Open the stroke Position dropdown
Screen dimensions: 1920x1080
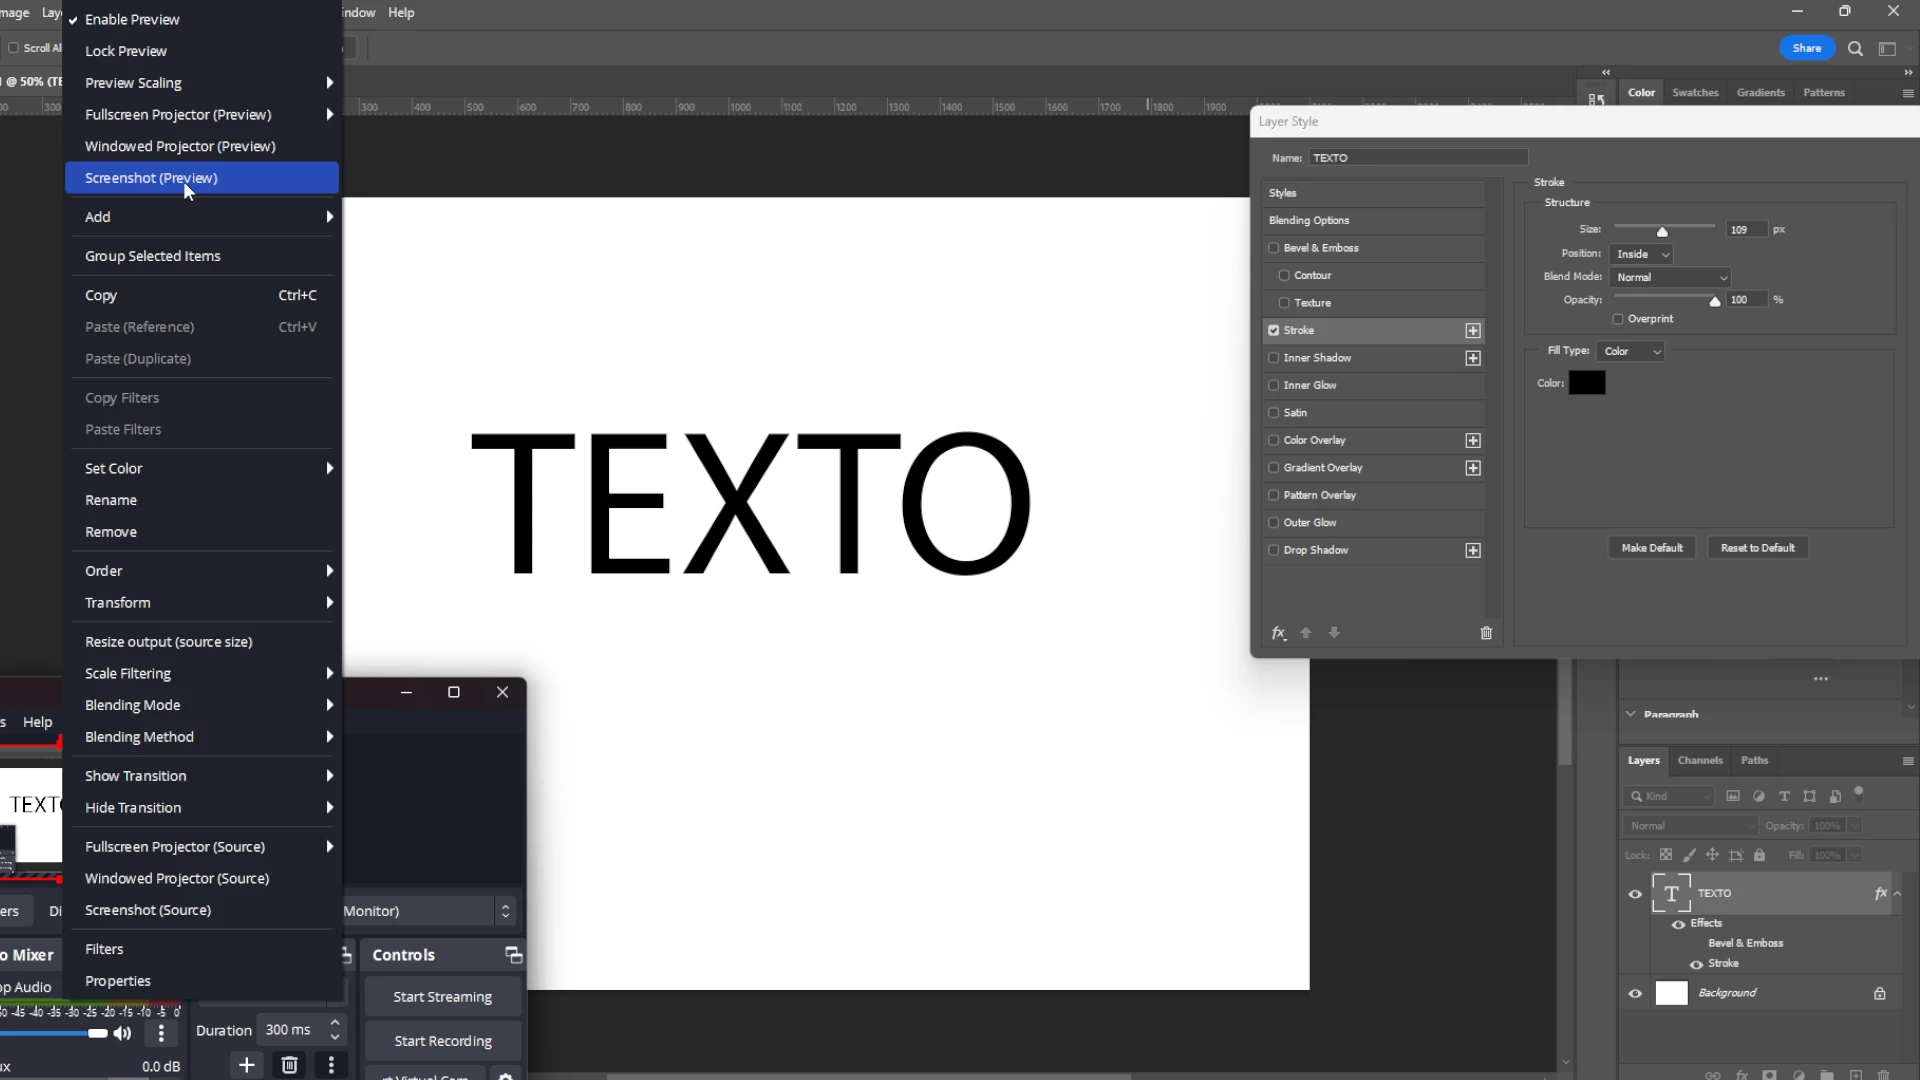coord(1642,254)
